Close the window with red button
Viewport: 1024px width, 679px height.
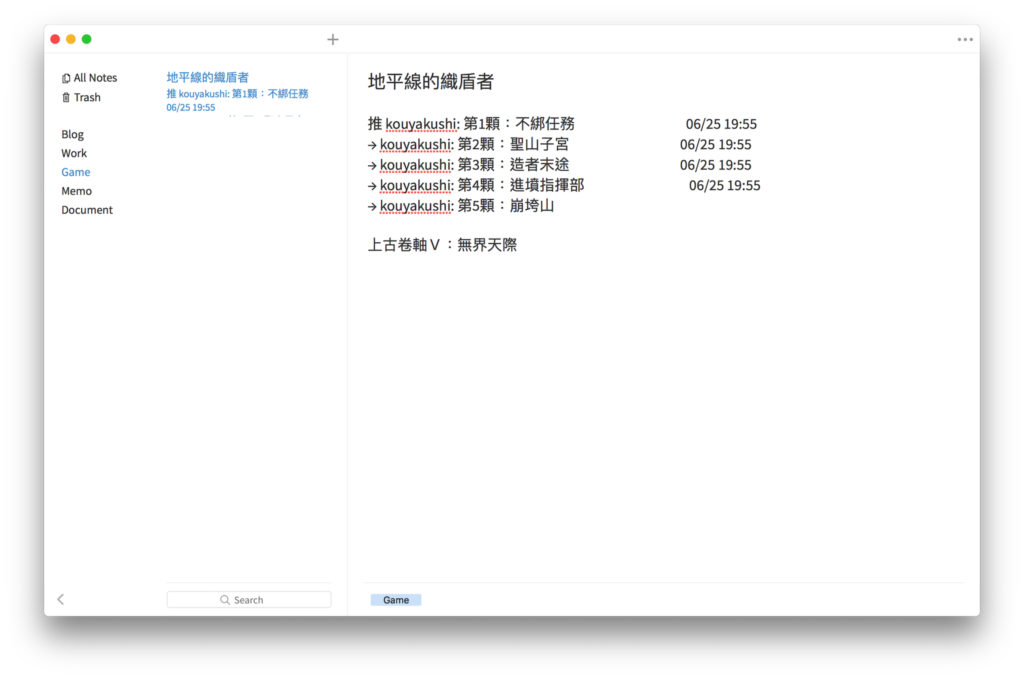click(x=55, y=39)
